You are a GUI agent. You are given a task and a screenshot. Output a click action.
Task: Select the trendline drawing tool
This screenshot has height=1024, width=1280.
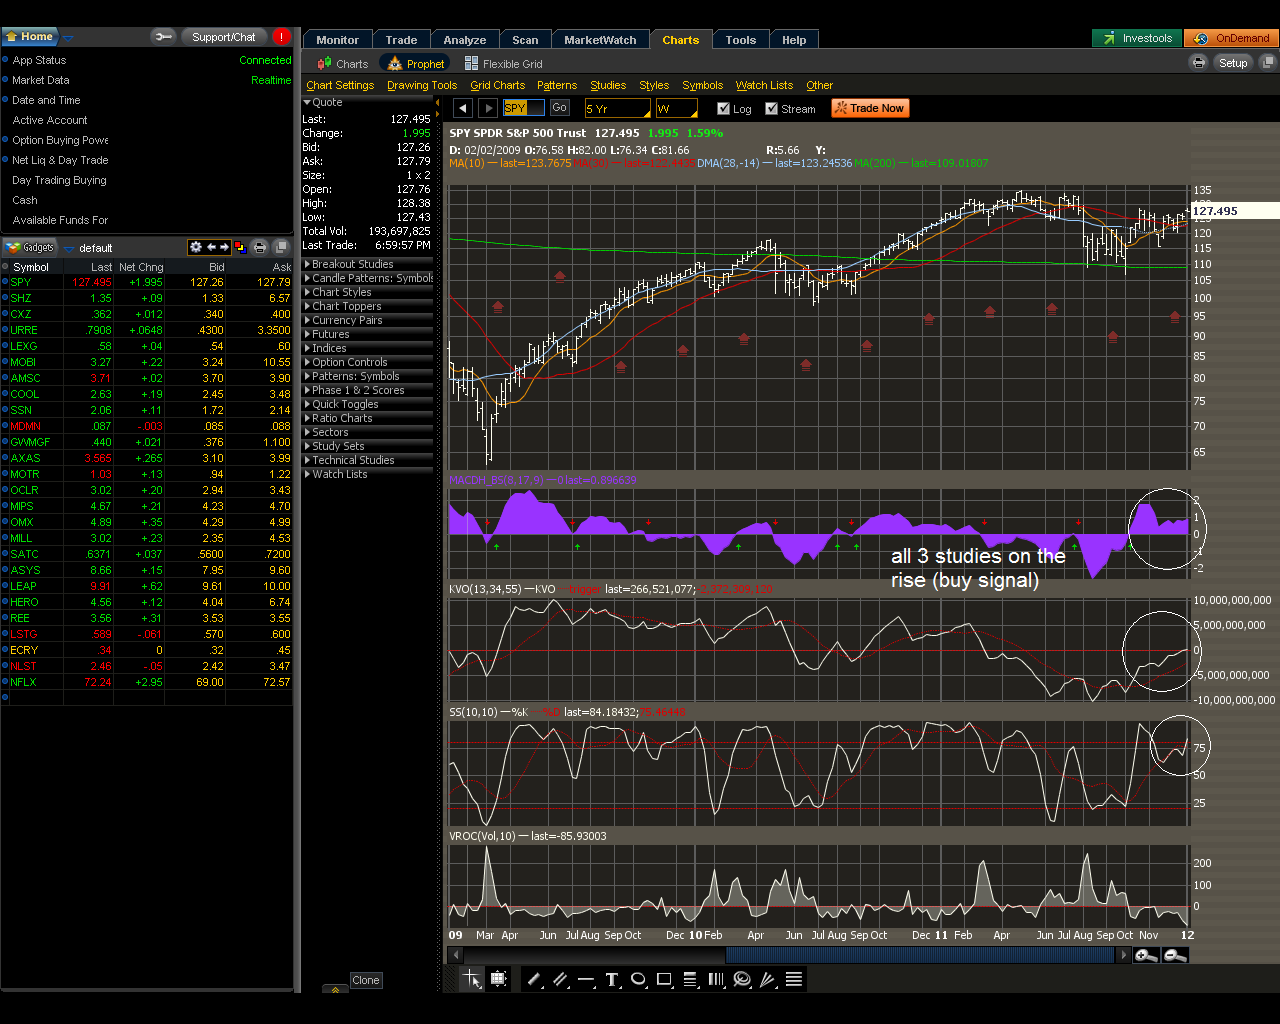coord(534,980)
